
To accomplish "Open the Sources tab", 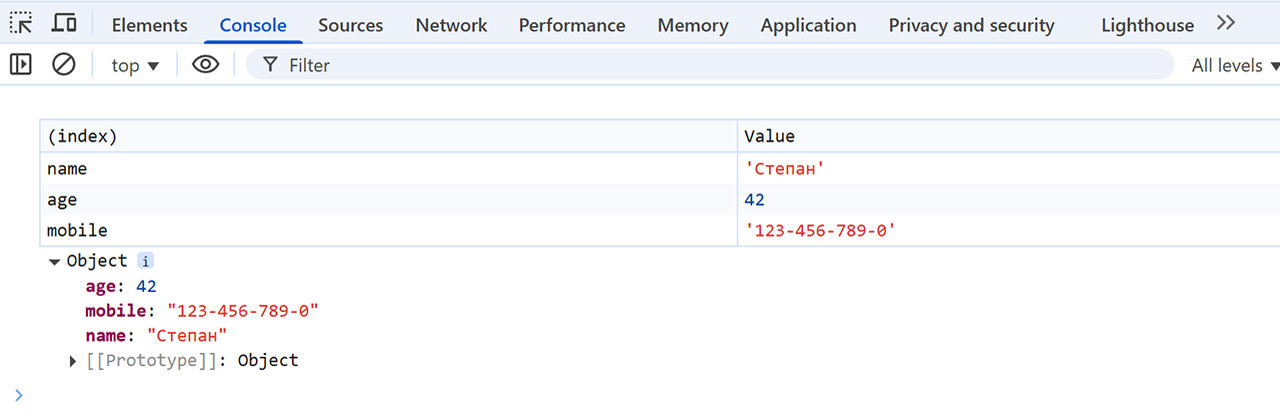I will [x=351, y=25].
